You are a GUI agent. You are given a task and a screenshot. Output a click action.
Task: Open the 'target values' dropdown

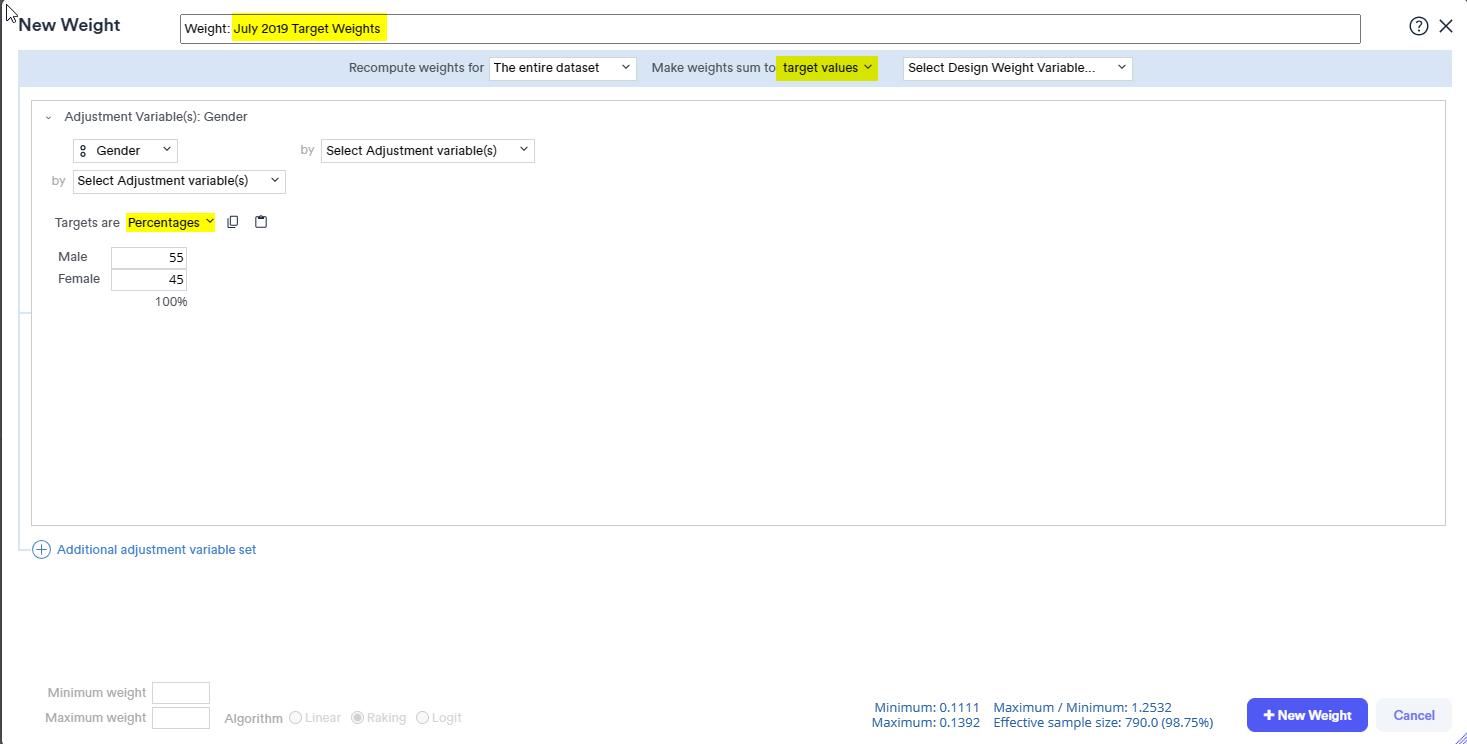828,68
